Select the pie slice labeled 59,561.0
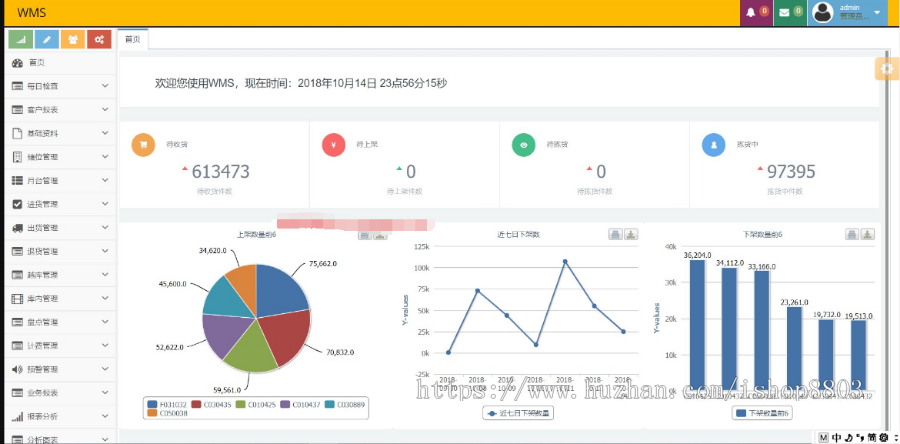This screenshot has width=900, height=444. 251,348
